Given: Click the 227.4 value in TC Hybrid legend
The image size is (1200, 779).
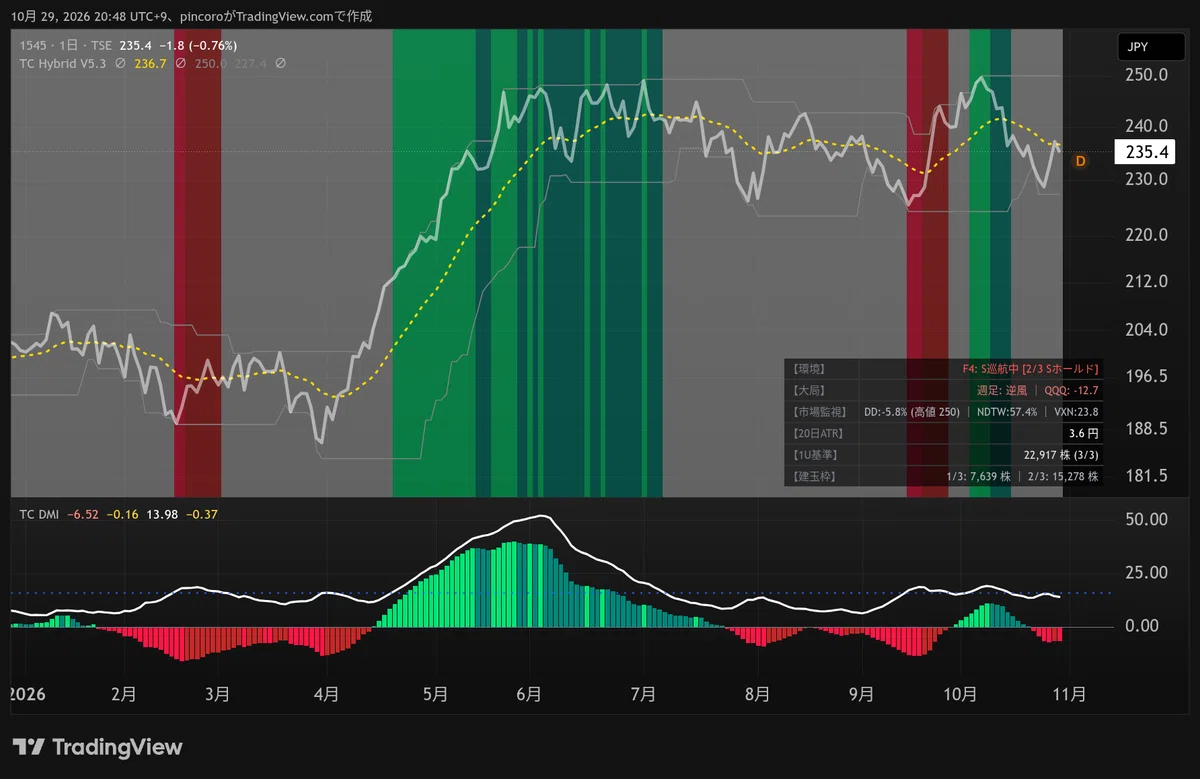Looking at the screenshot, I should pos(250,63).
